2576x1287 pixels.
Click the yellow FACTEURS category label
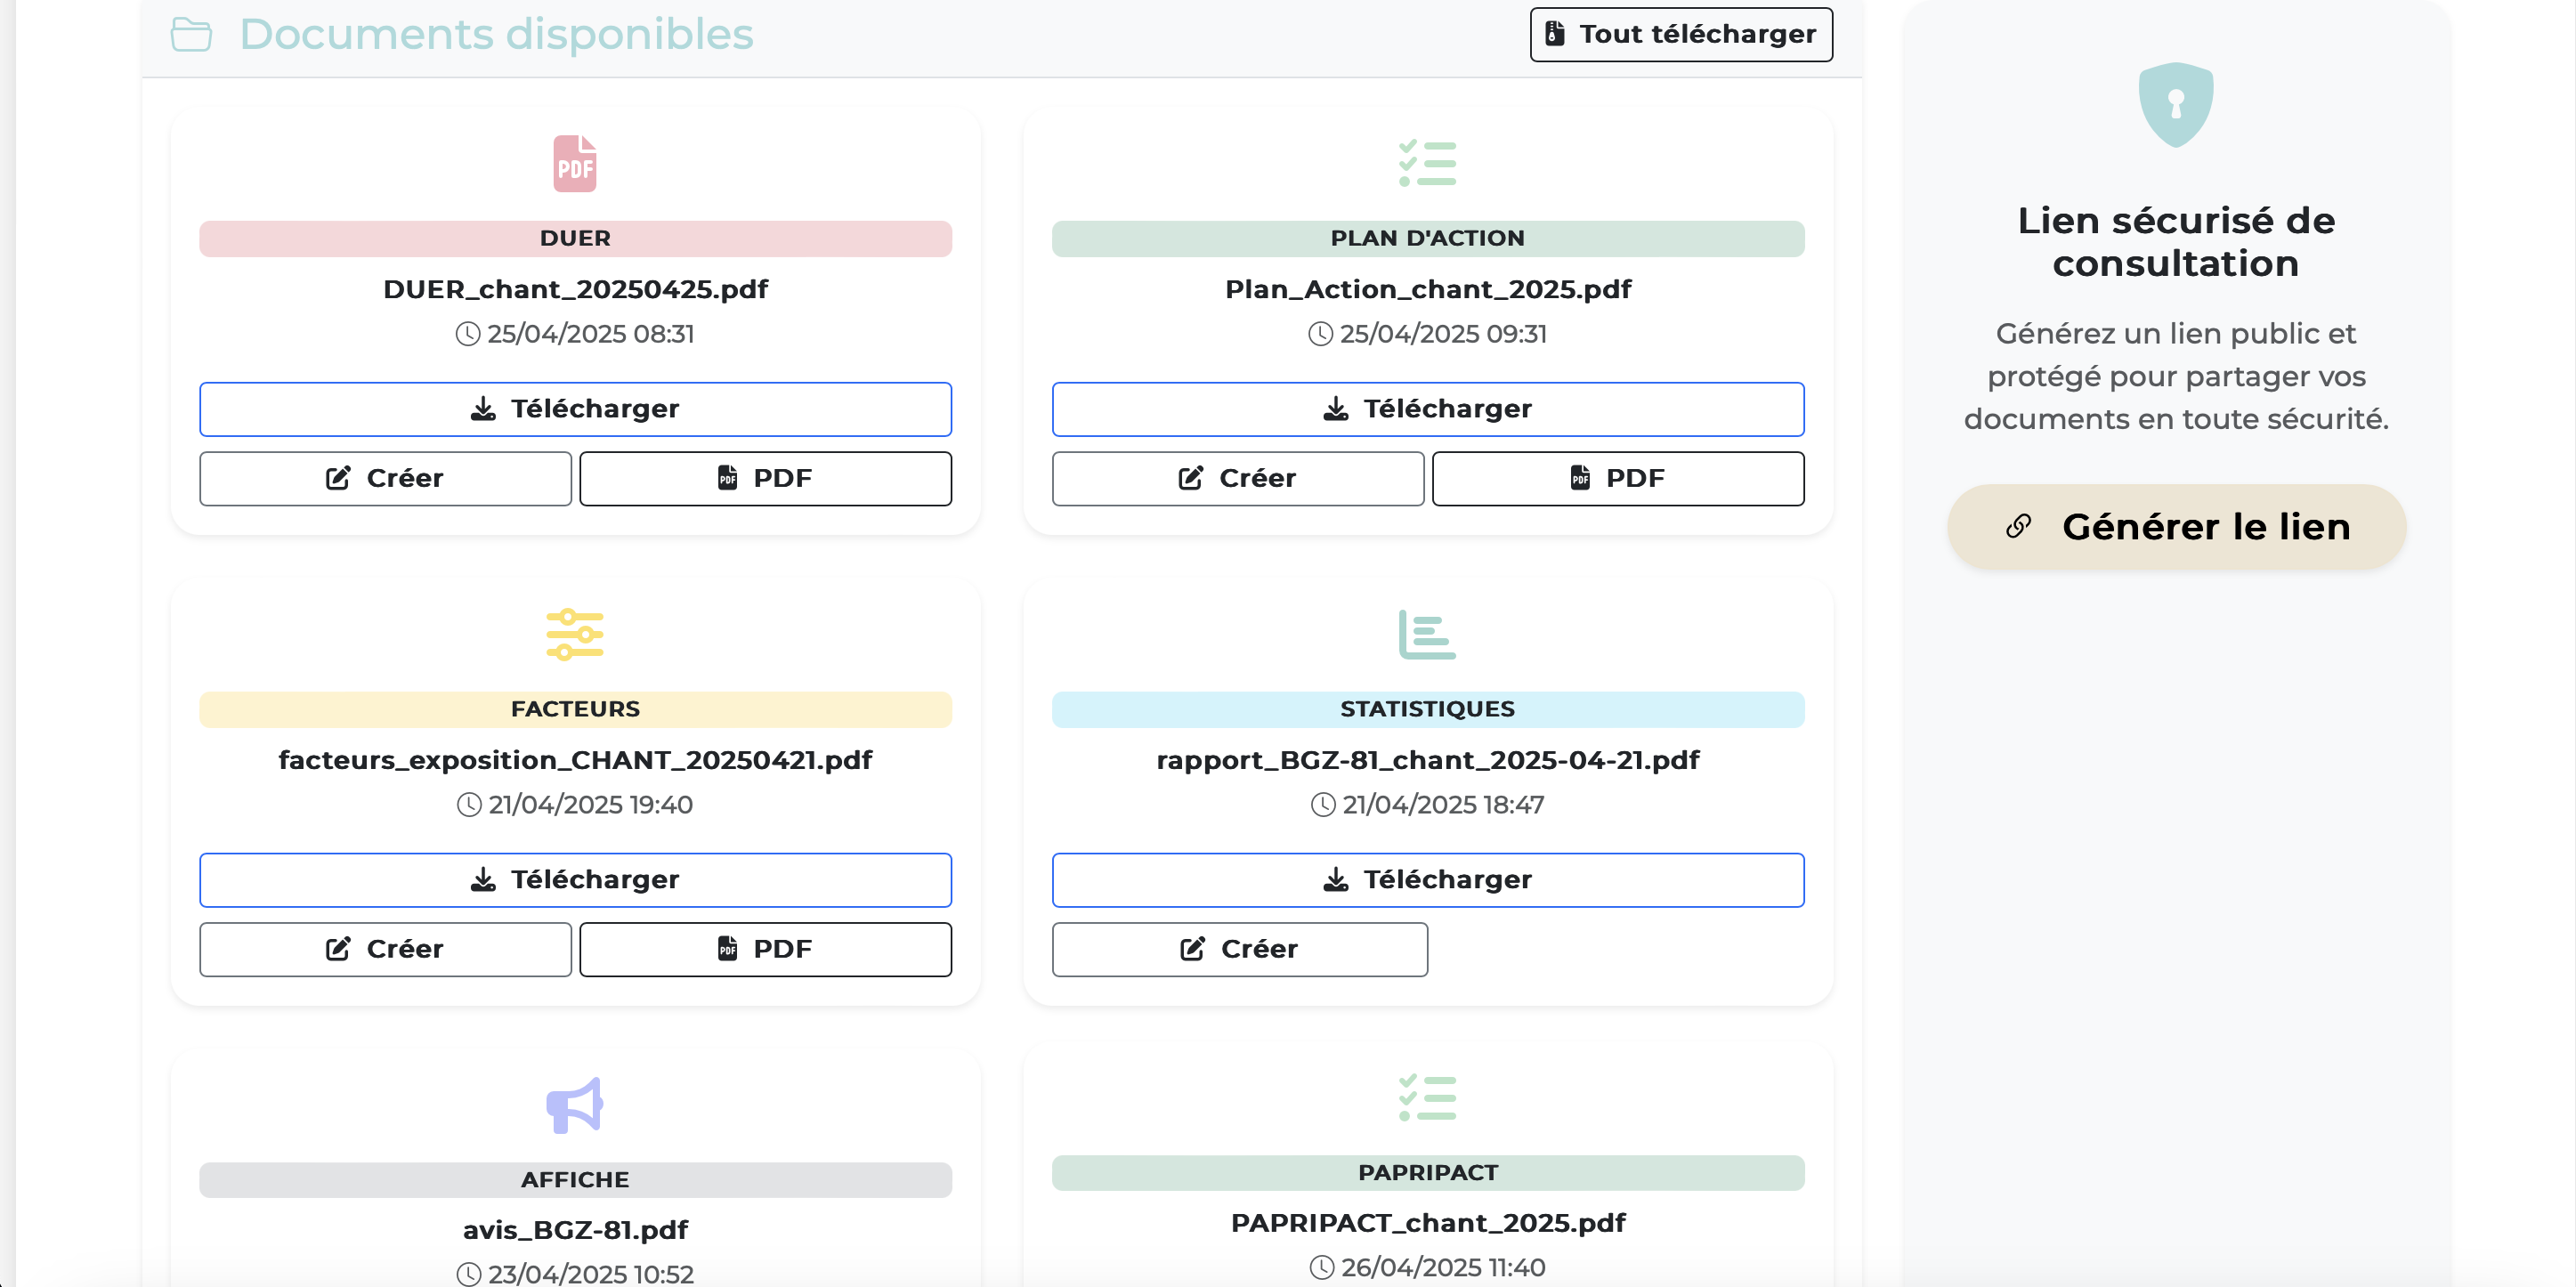click(575, 710)
